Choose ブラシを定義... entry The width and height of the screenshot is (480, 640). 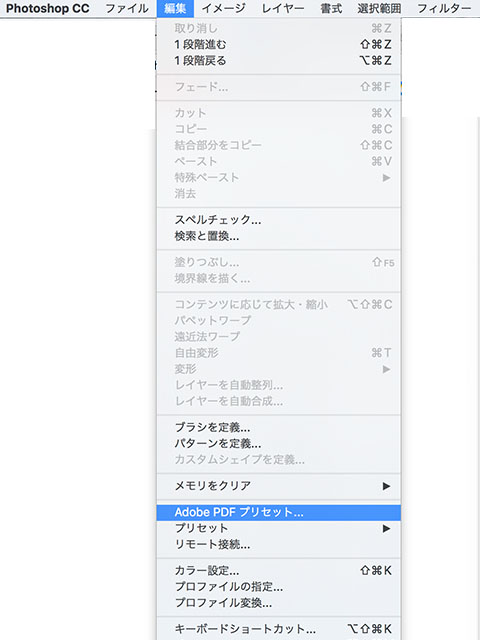279,427
